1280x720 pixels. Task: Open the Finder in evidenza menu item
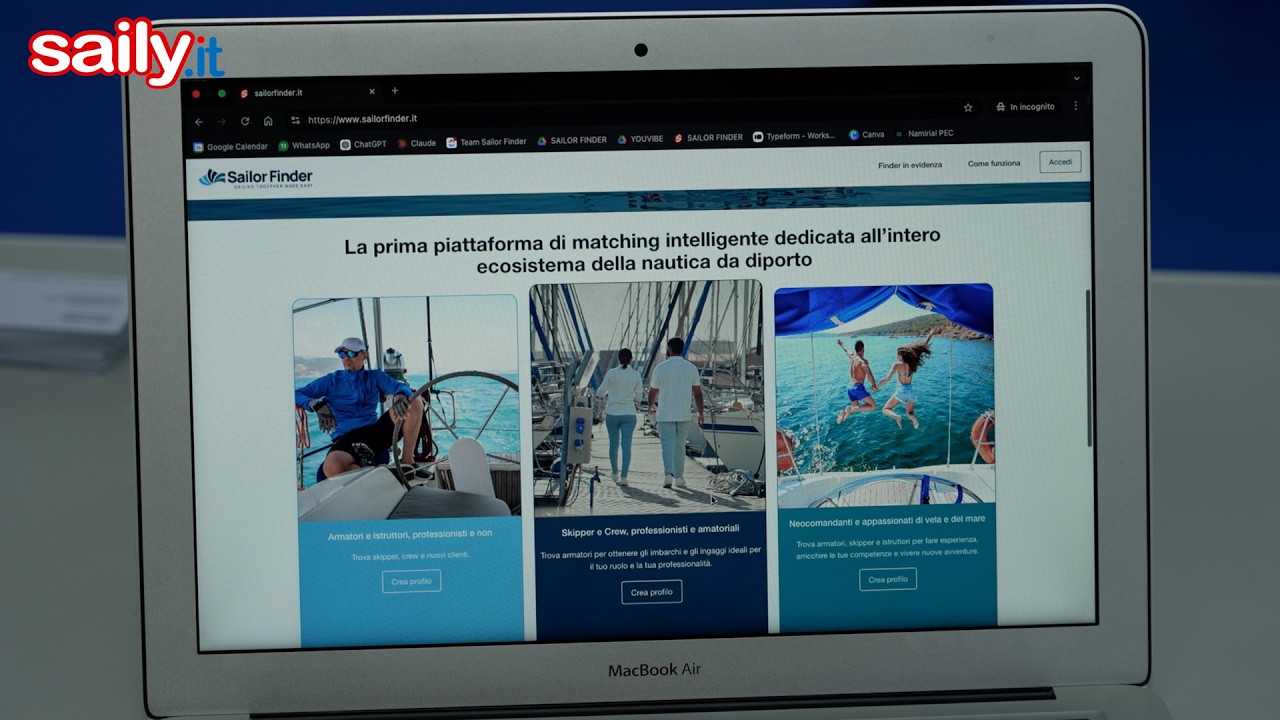click(910, 165)
